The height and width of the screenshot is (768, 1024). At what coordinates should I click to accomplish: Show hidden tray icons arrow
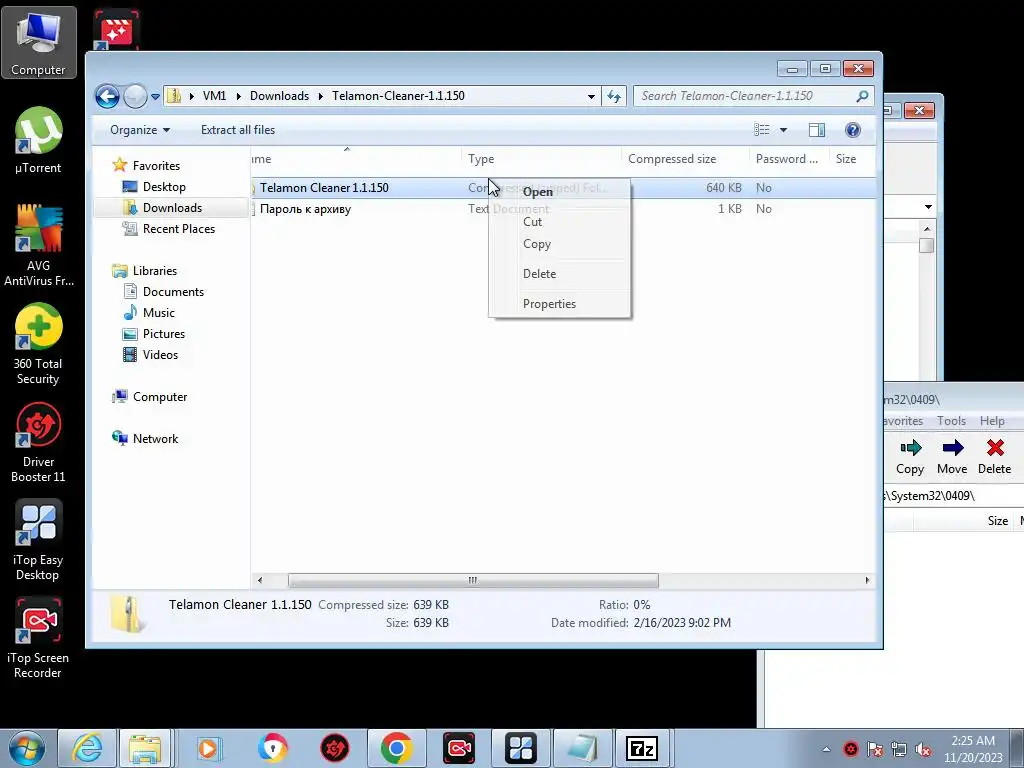826,749
